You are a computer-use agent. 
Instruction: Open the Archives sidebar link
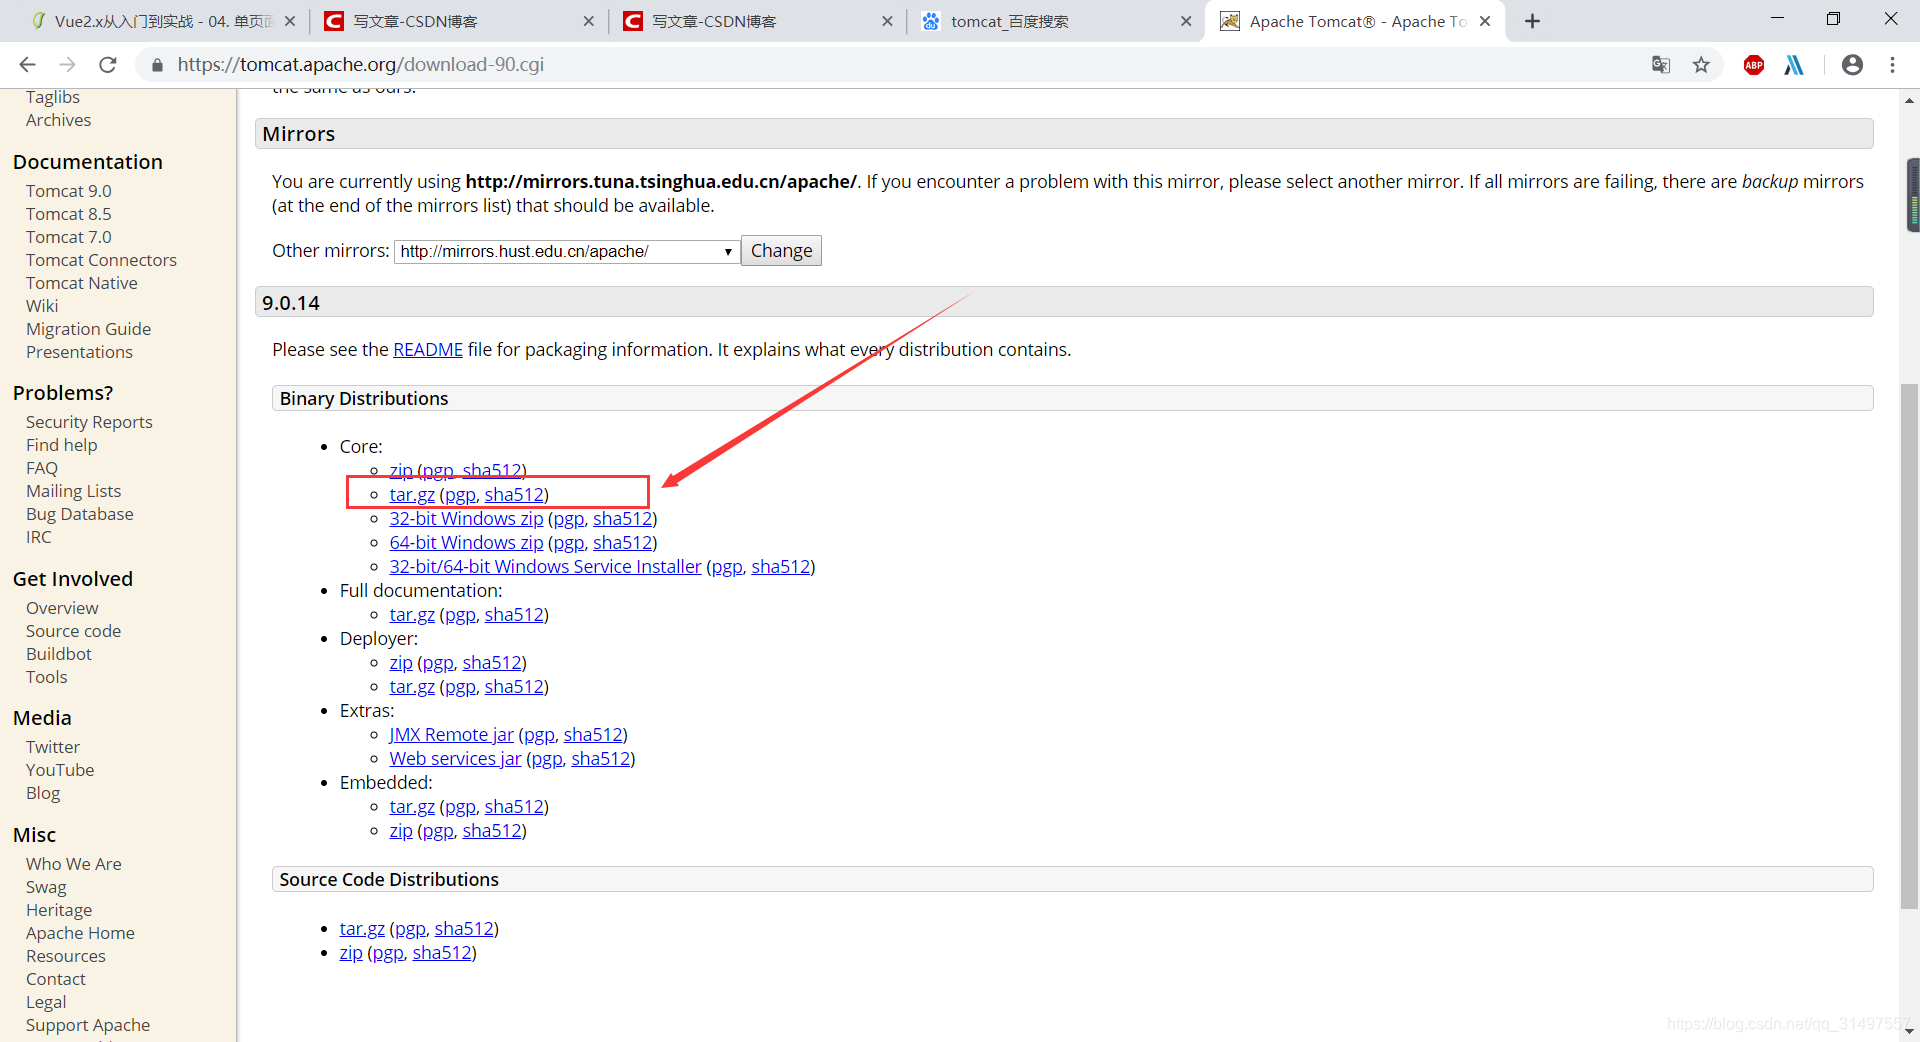(x=58, y=120)
